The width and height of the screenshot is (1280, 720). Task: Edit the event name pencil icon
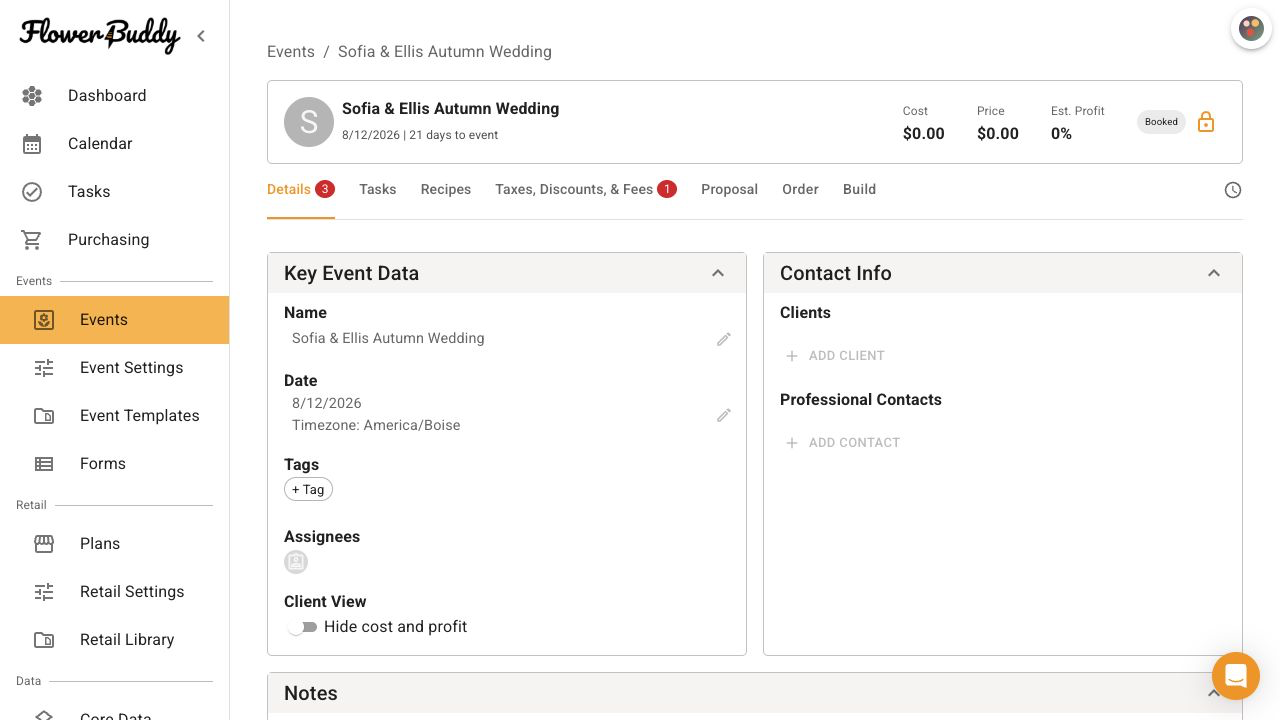724,339
